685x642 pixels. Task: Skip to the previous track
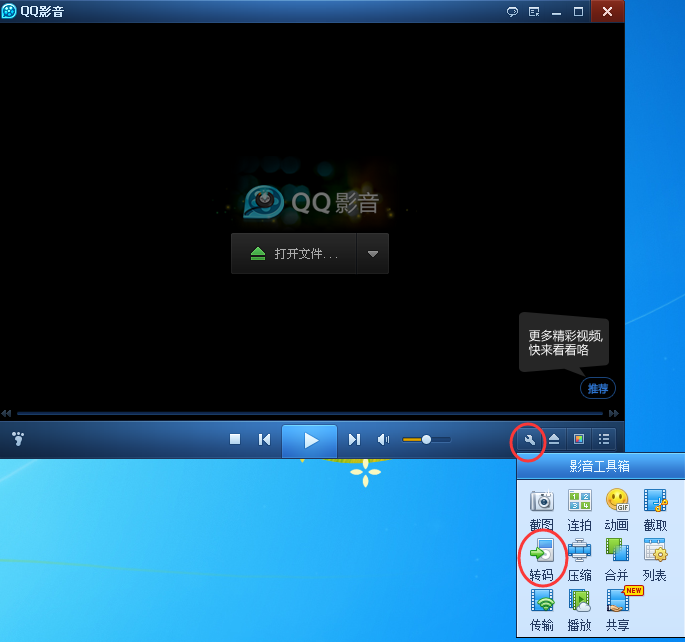264,439
